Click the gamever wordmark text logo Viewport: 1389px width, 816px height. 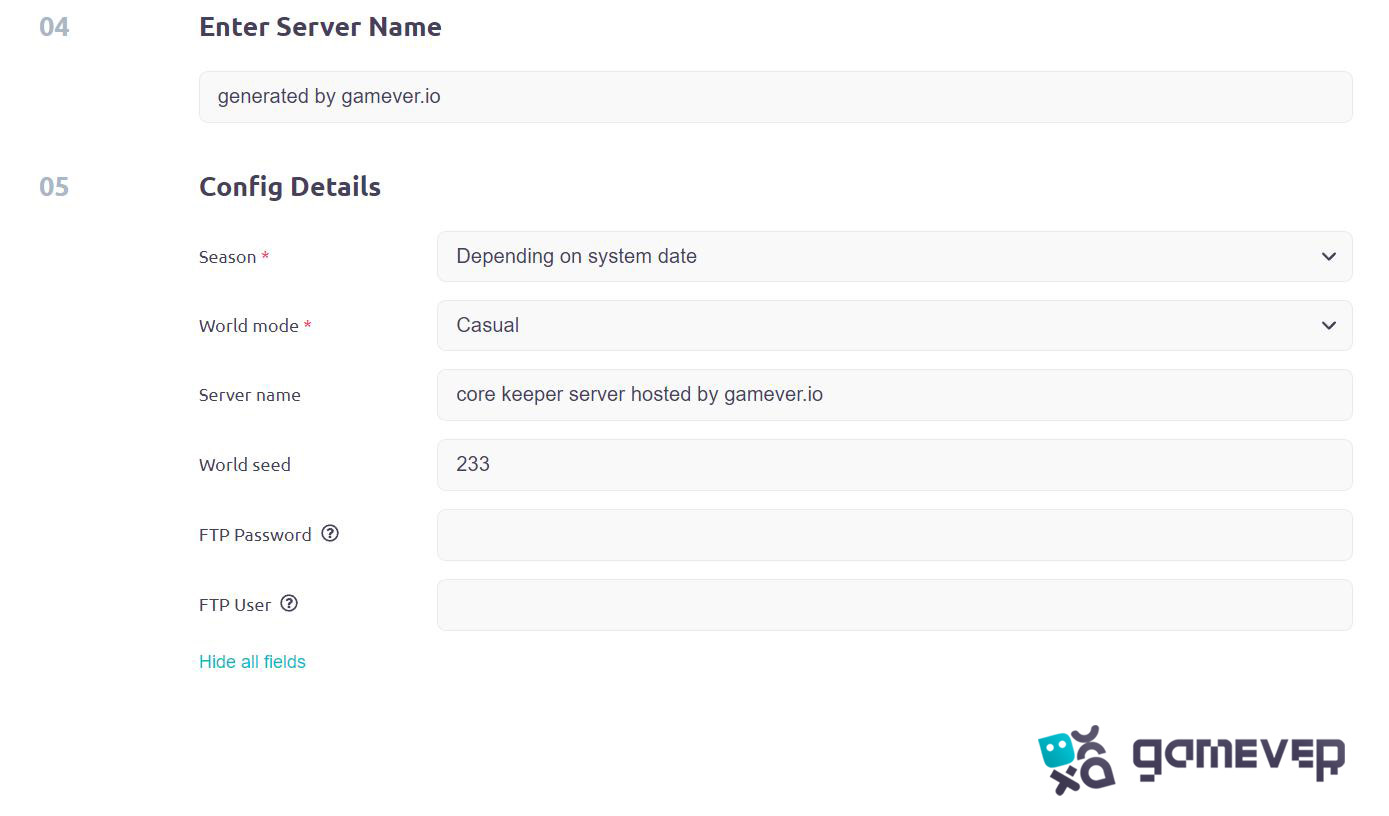point(1238,759)
